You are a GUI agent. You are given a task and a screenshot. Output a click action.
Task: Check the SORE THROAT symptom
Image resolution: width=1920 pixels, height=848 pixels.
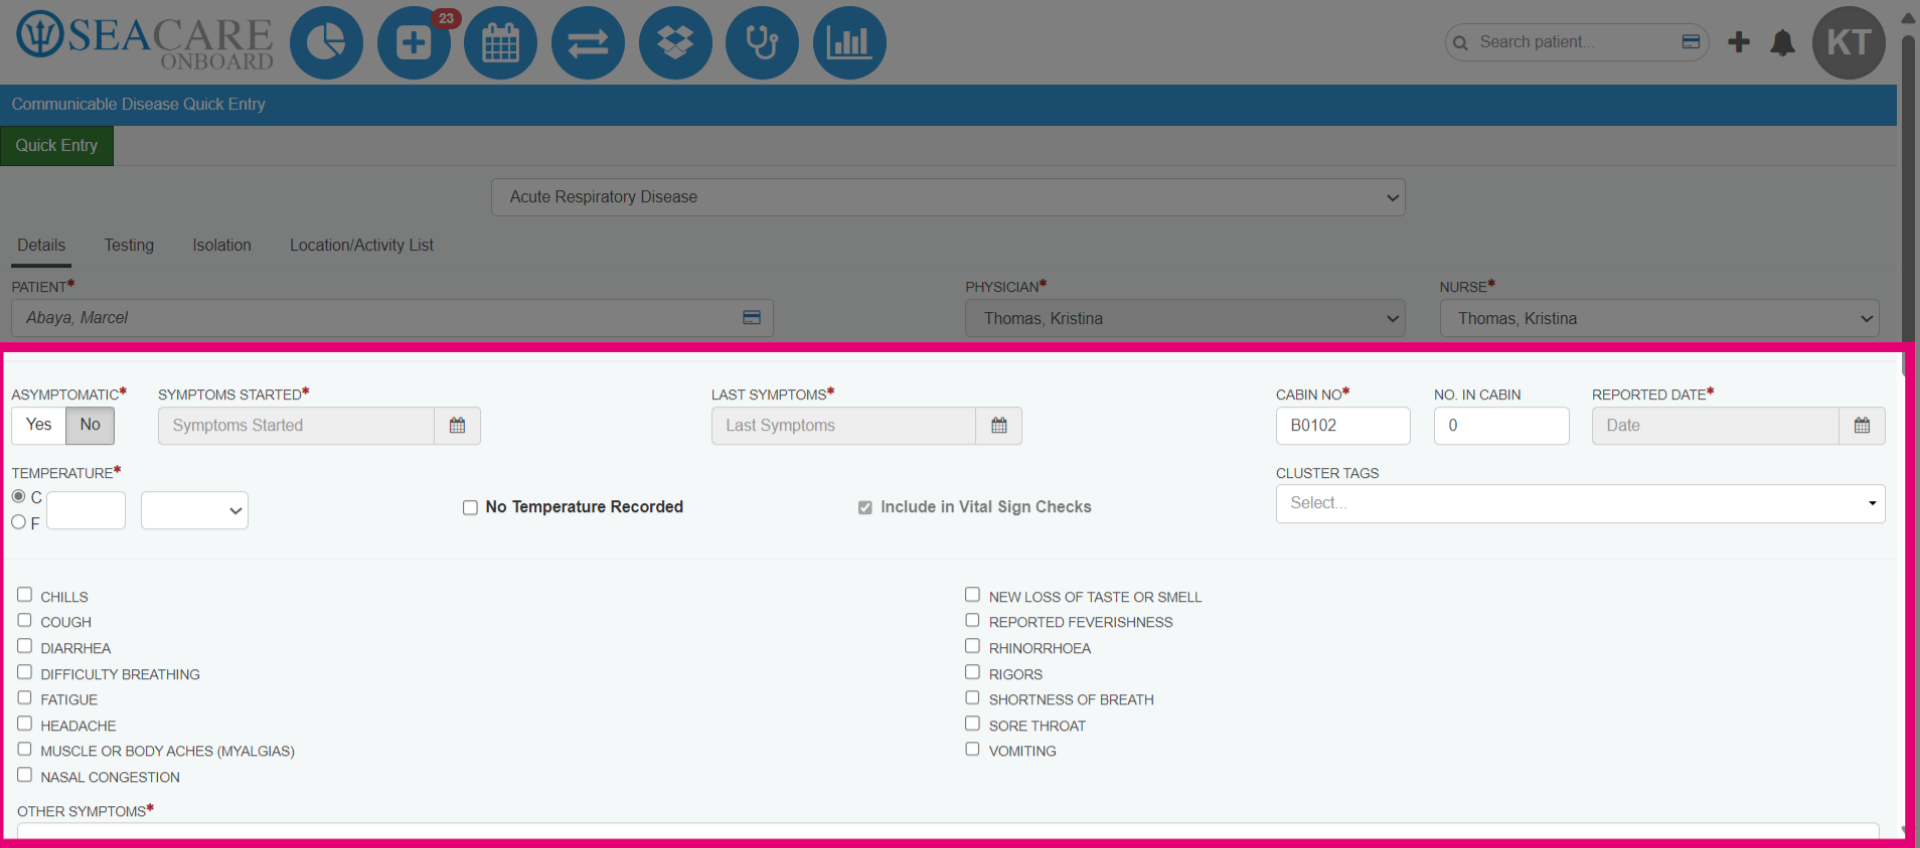[972, 724]
